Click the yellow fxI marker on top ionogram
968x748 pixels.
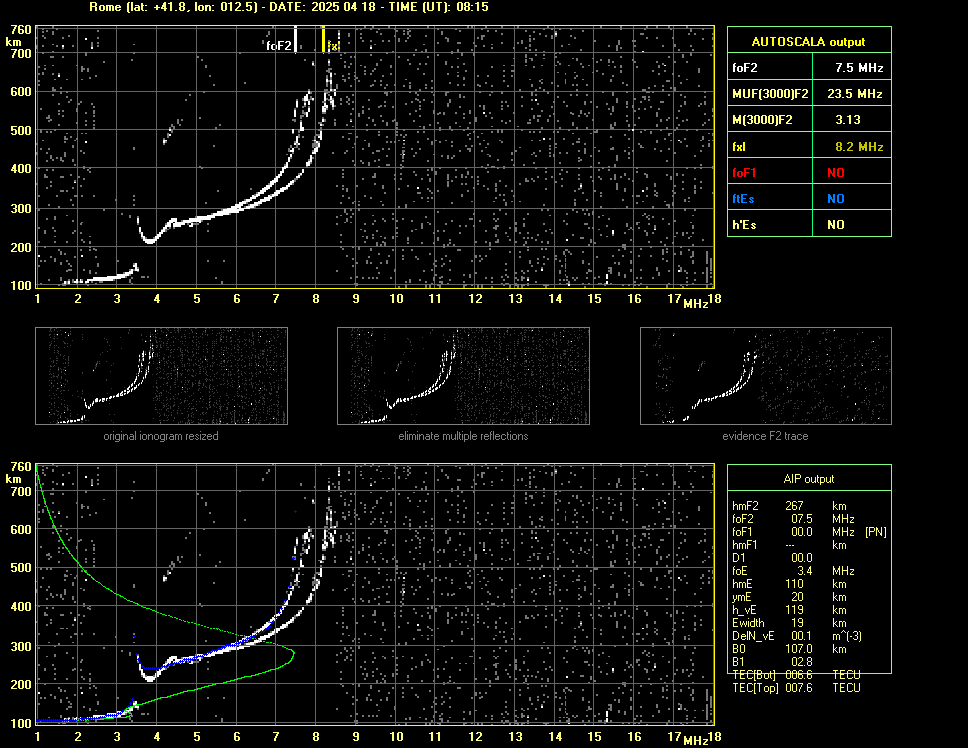point(323,39)
